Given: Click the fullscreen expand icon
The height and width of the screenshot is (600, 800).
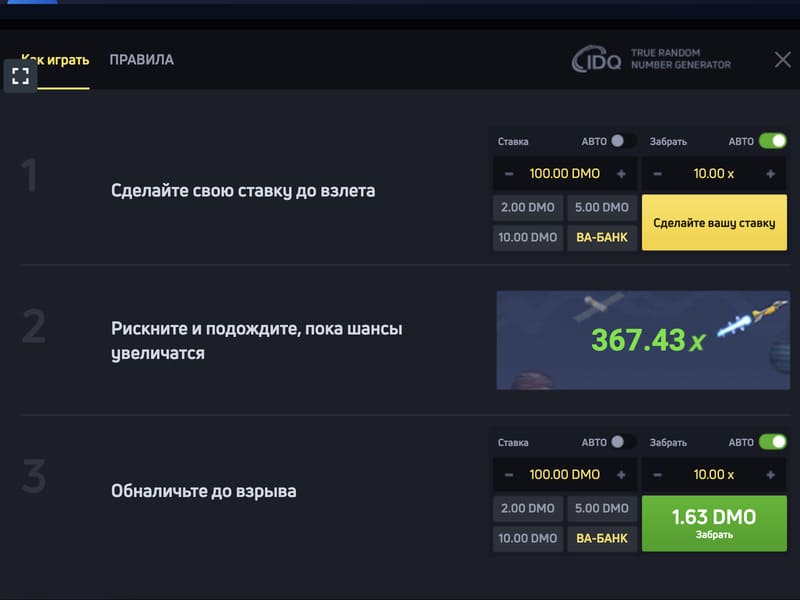Looking at the screenshot, I should pyautogui.click(x=20, y=76).
